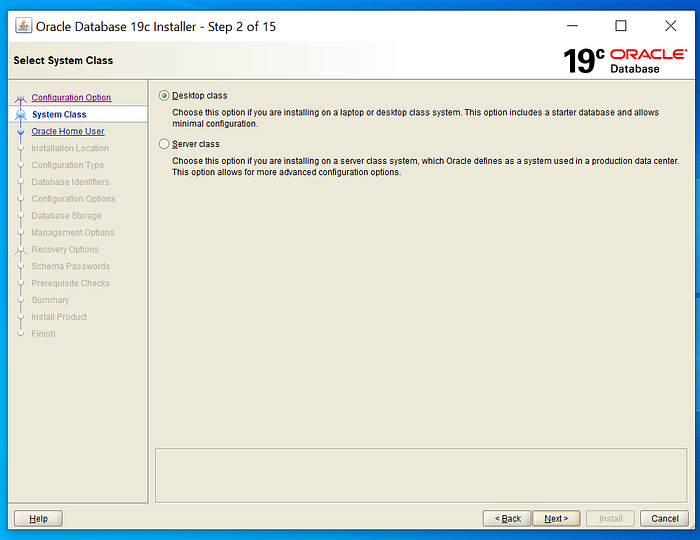The image size is (700, 540).
Task: Click the Oracle 19c Database logo
Action: (625, 61)
